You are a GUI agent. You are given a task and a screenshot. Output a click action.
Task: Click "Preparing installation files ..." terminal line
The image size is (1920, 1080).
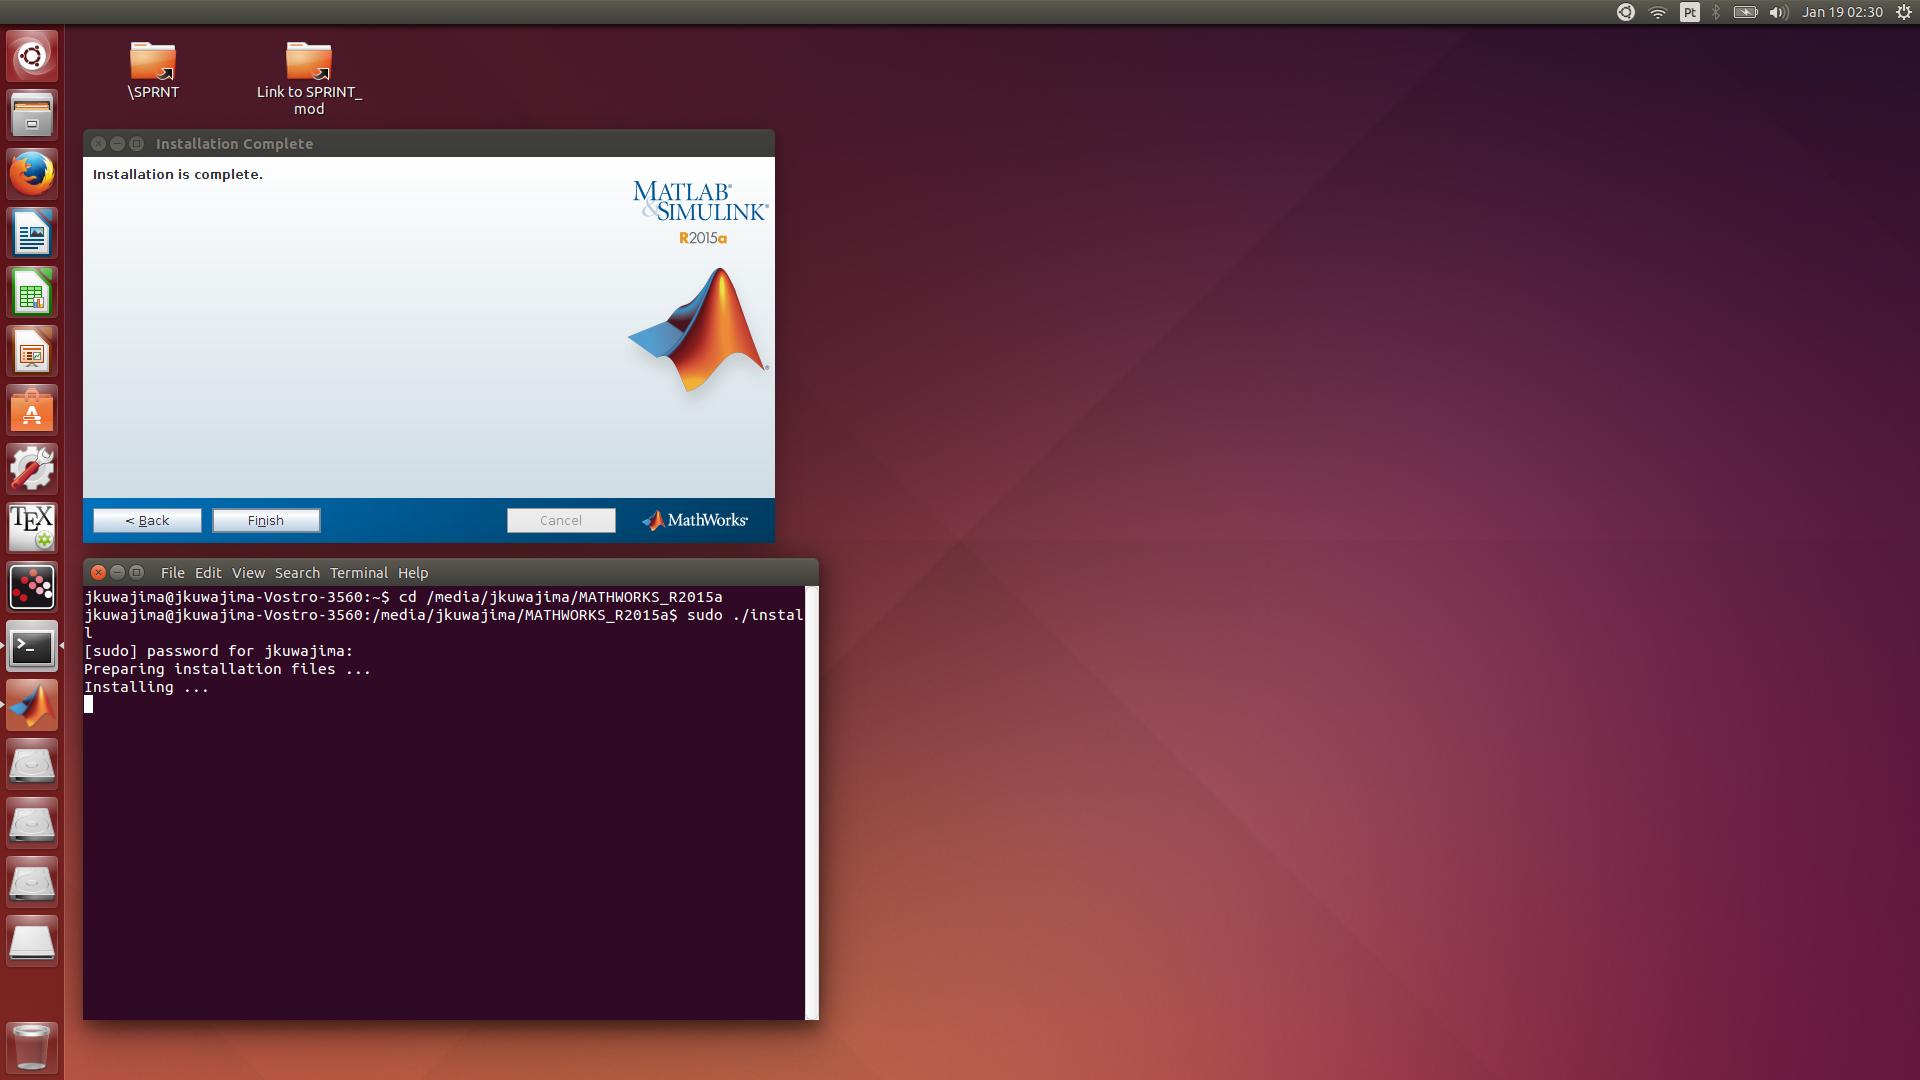click(227, 669)
